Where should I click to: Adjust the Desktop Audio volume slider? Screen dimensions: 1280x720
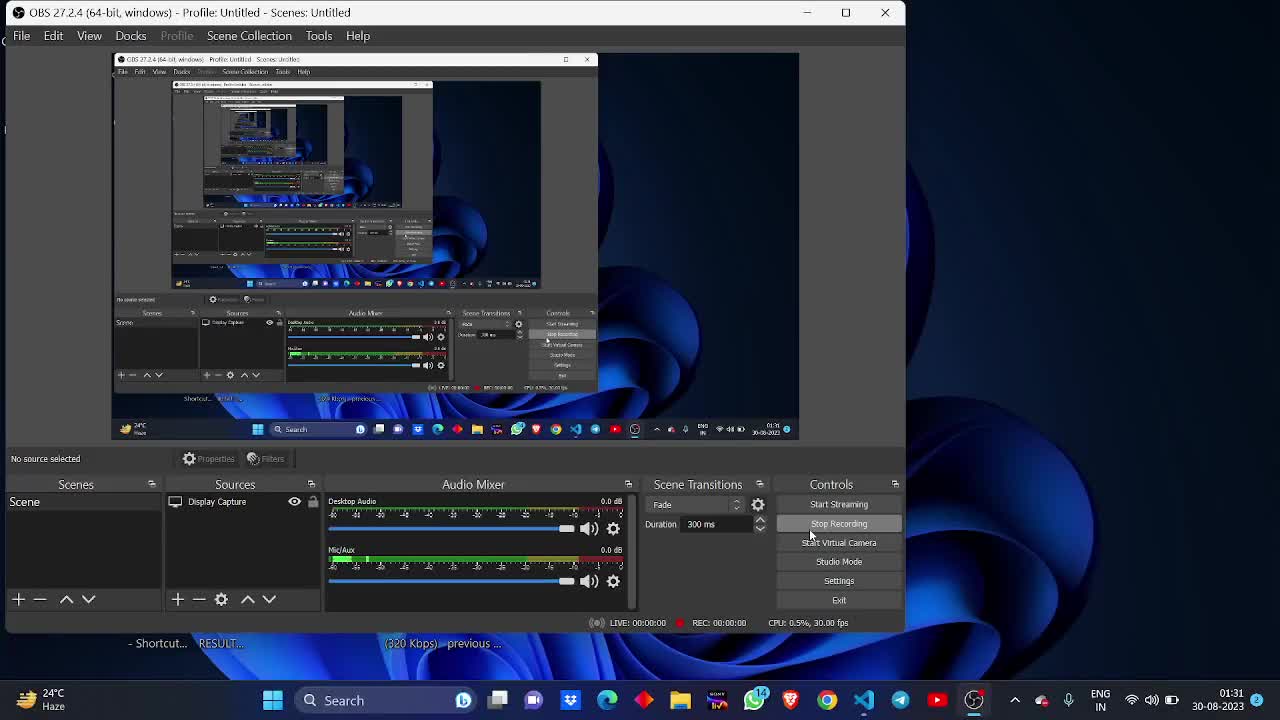(x=452, y=529)
